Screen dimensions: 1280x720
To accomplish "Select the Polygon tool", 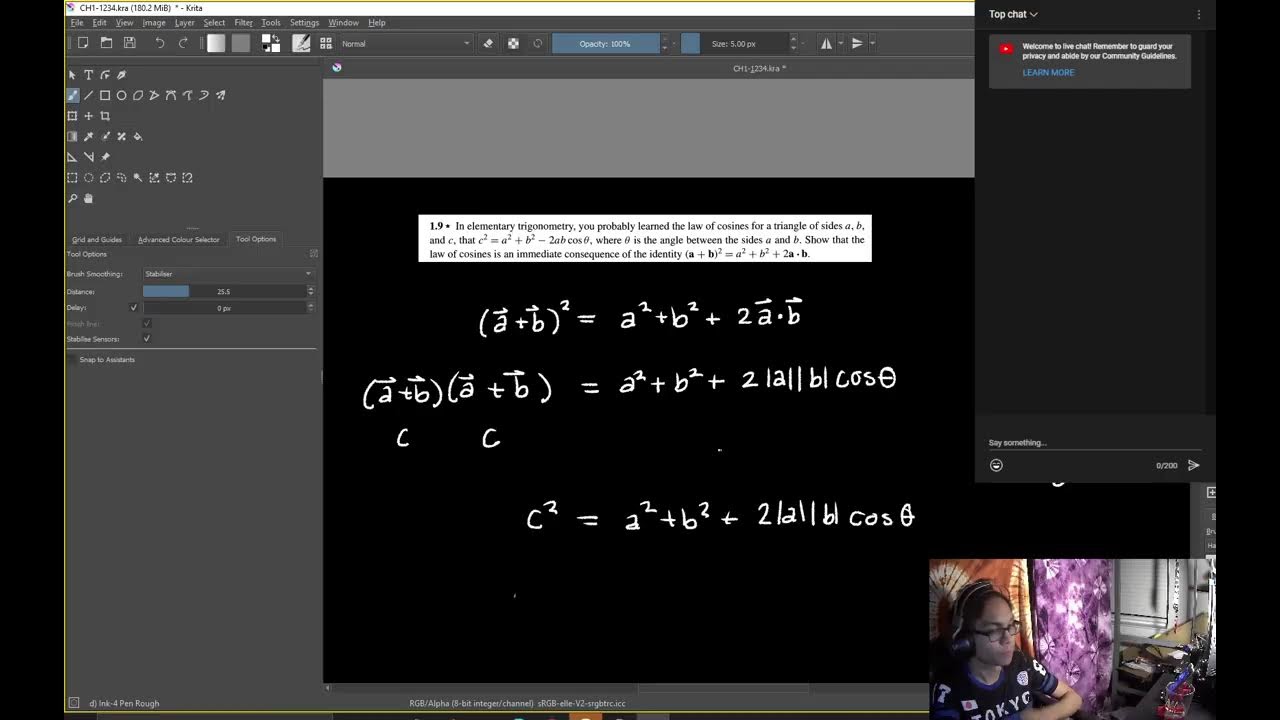I will (138, 96).
